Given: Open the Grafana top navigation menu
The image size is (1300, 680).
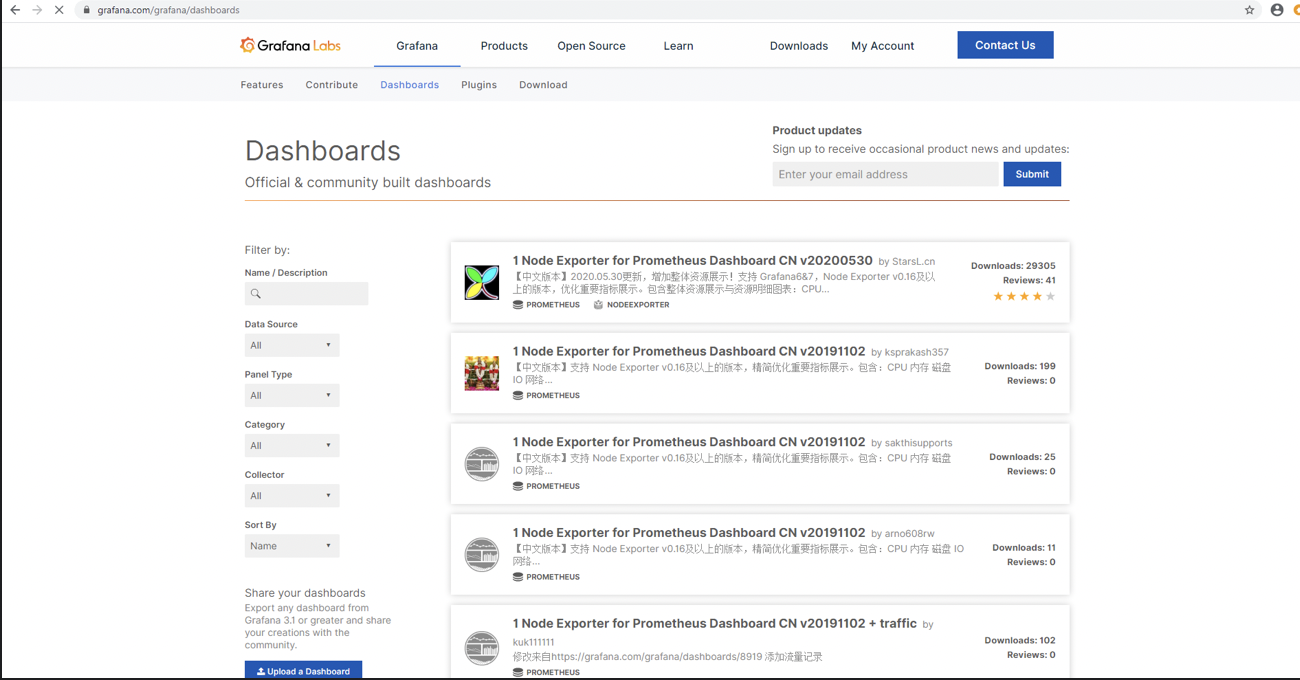Looking at the screenshot, I should click(417, 46).
